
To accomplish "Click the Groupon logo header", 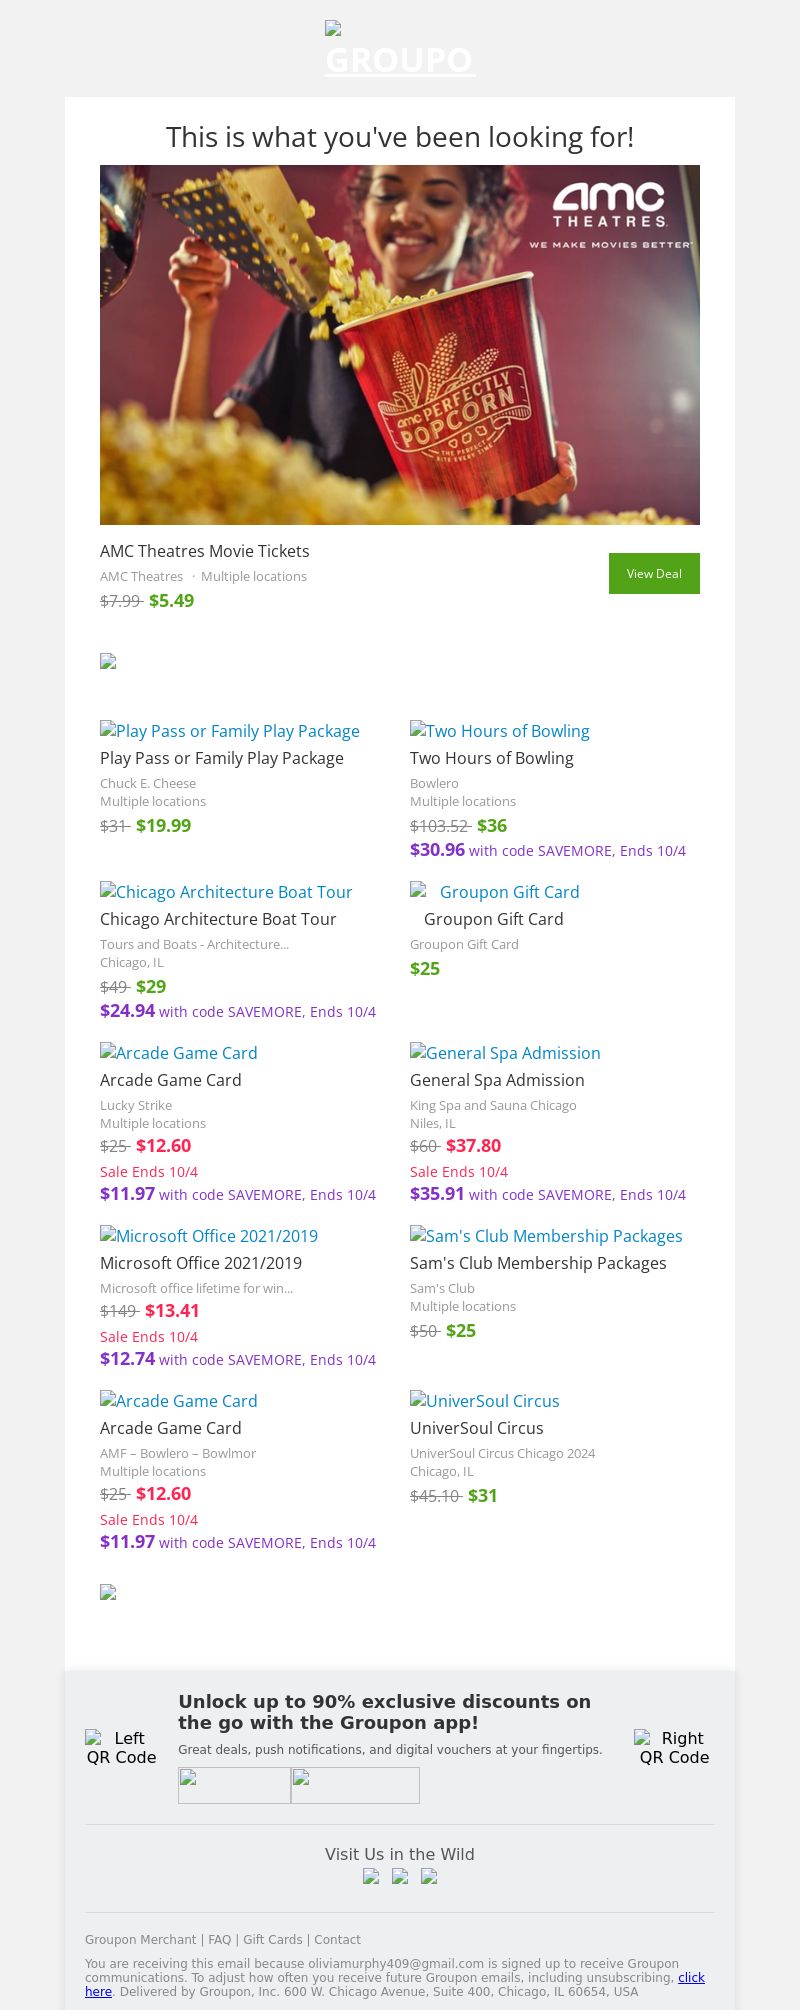I will pos(400,52).
